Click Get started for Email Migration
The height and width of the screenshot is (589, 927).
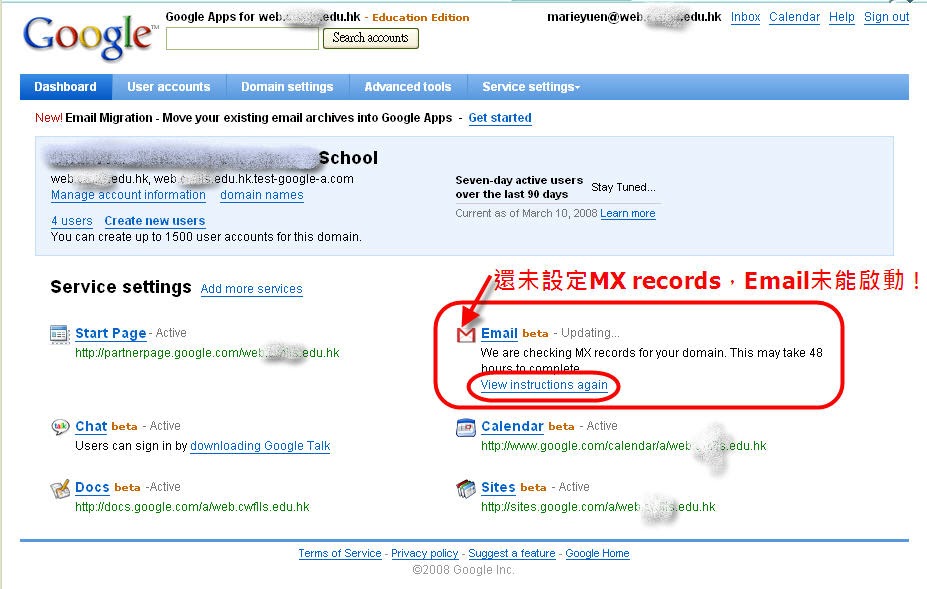[x=500, y=118]
